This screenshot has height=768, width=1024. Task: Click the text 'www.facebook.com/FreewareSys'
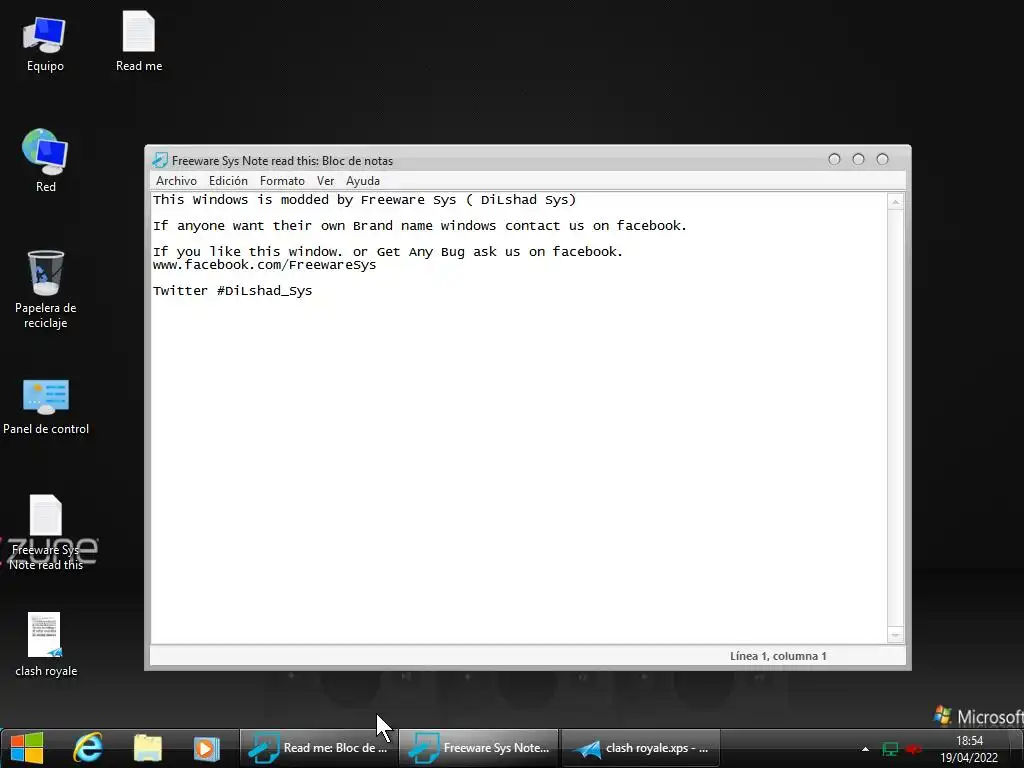pyautogui.click(x=264, y=264)
